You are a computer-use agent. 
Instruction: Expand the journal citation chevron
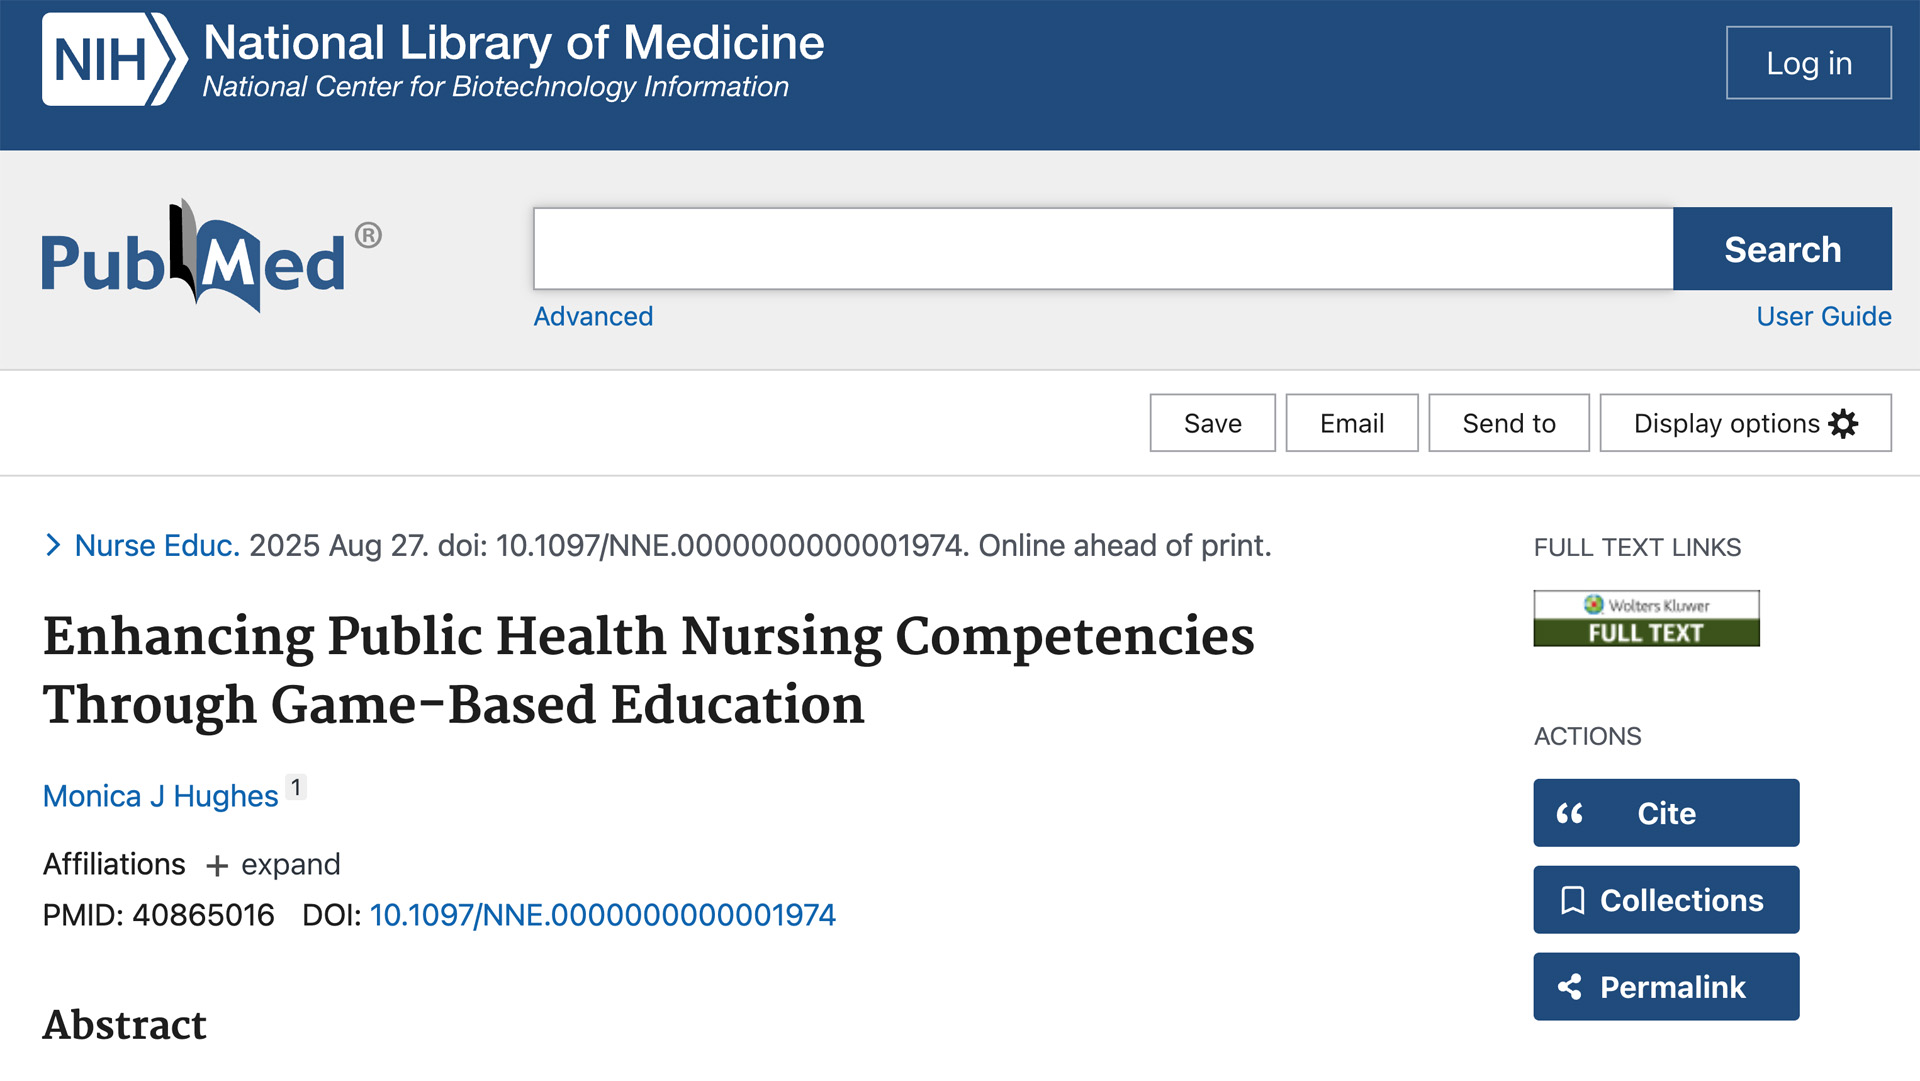[x=53, y=545]
